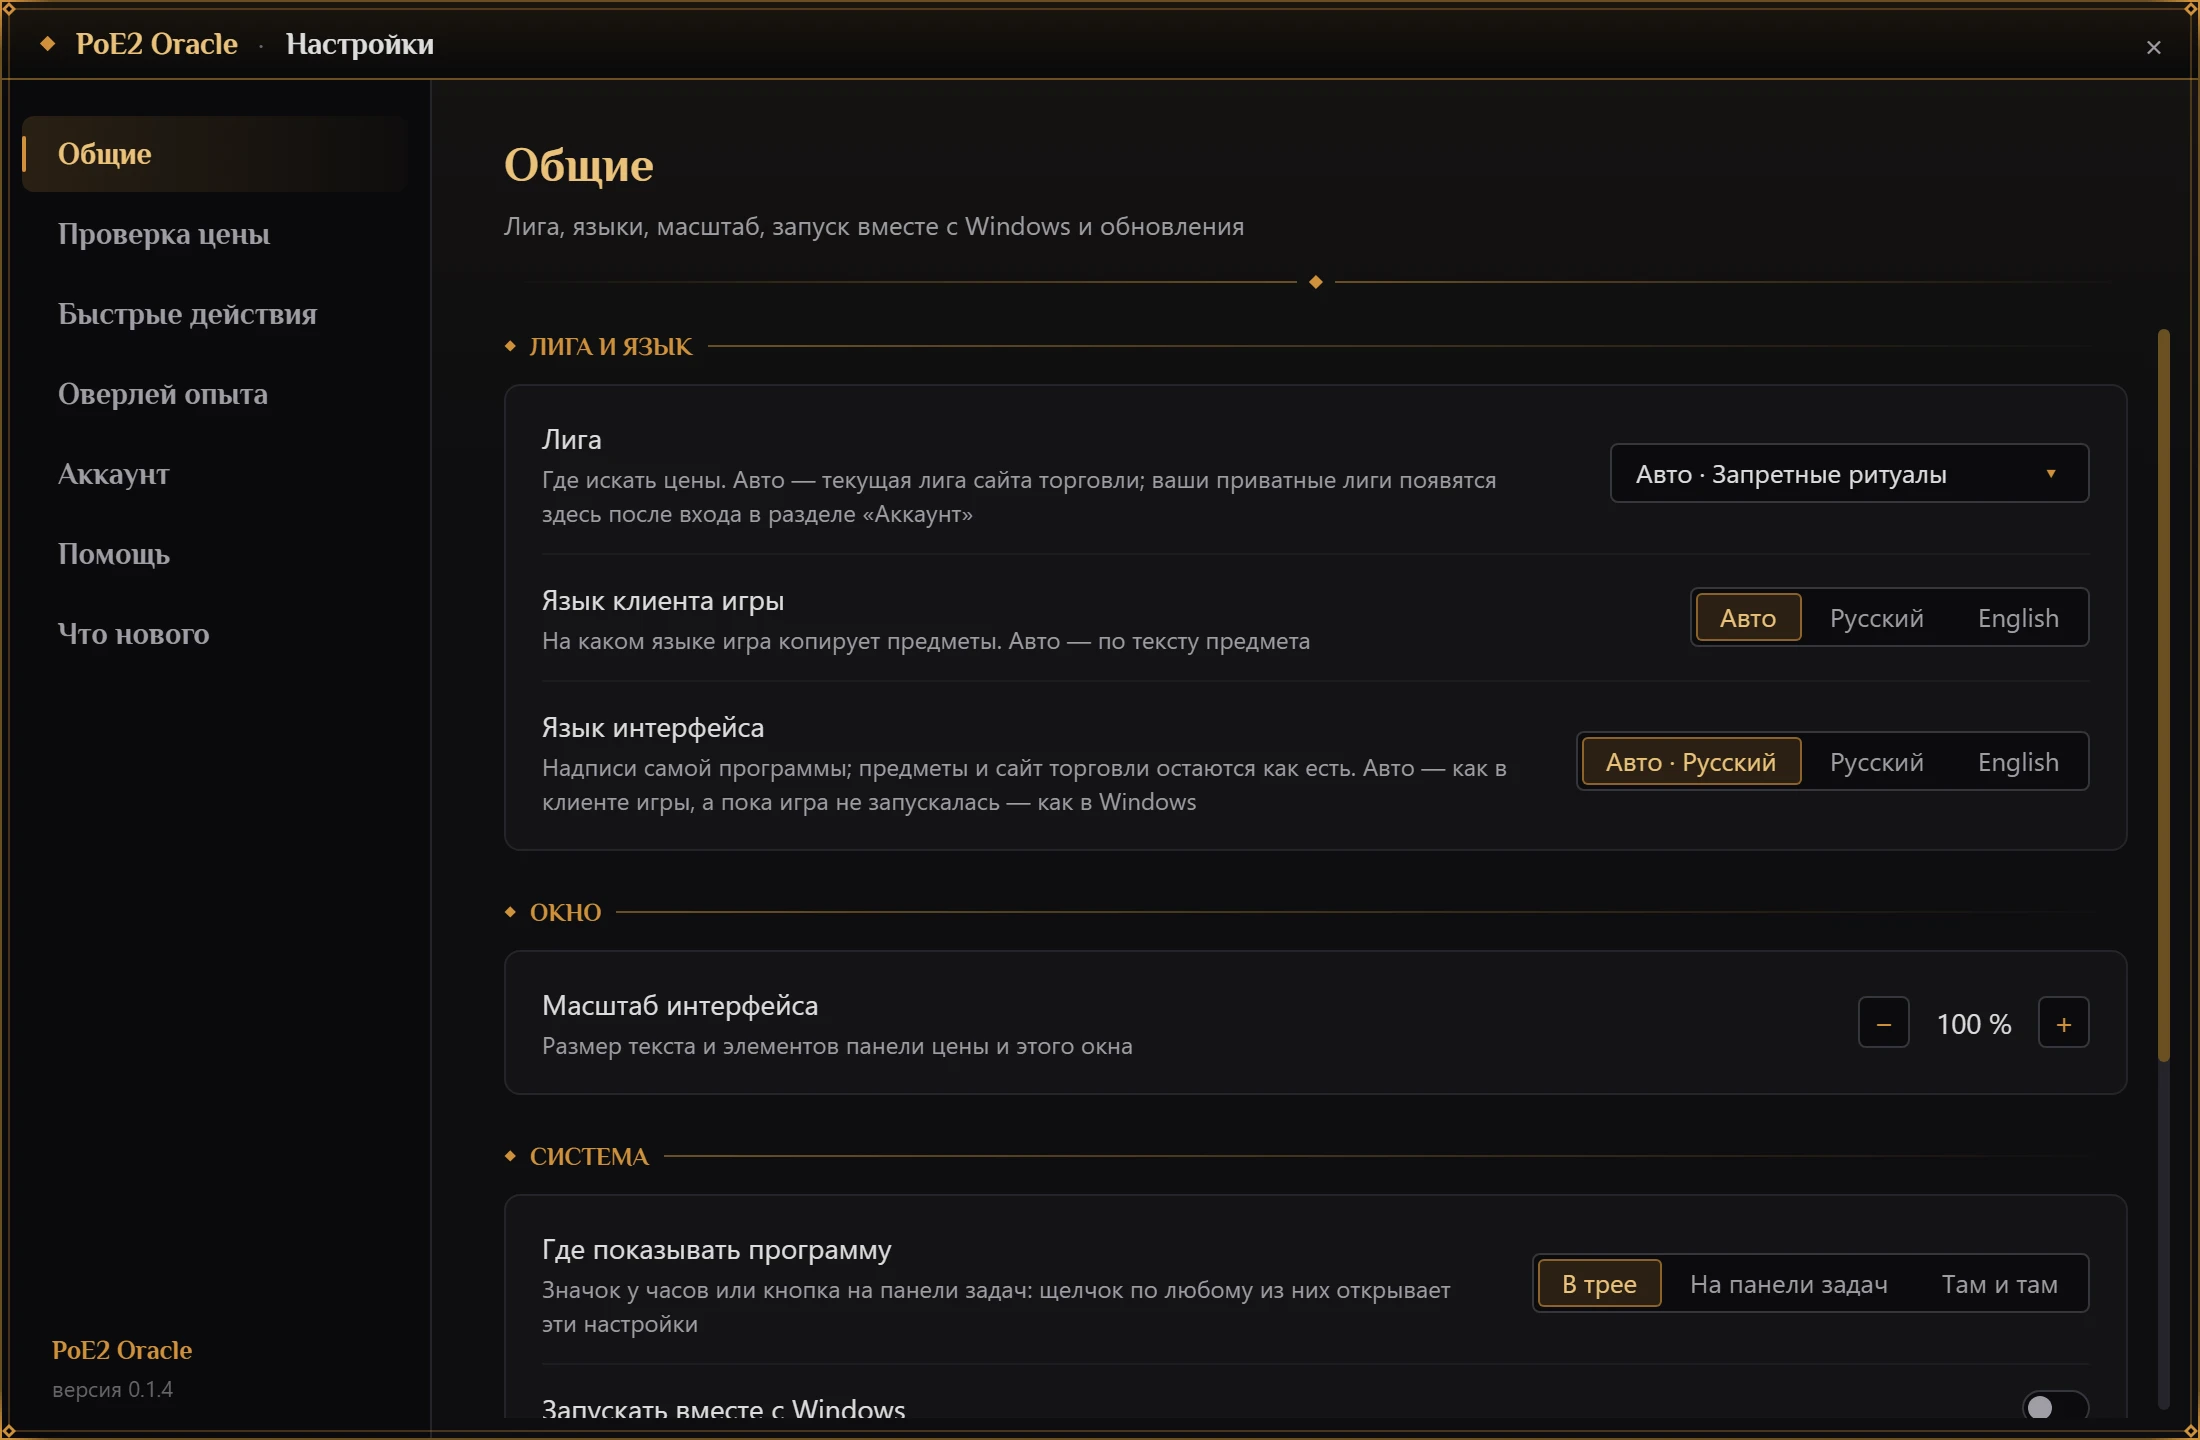Set Язык клиента игры to Русский
The image size is (2200, 1440).
click(1876, 618)
